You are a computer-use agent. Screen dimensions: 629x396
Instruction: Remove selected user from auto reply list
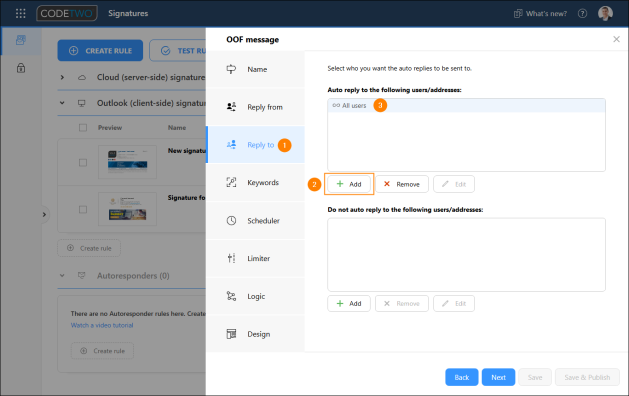click(x=402, y=184)
